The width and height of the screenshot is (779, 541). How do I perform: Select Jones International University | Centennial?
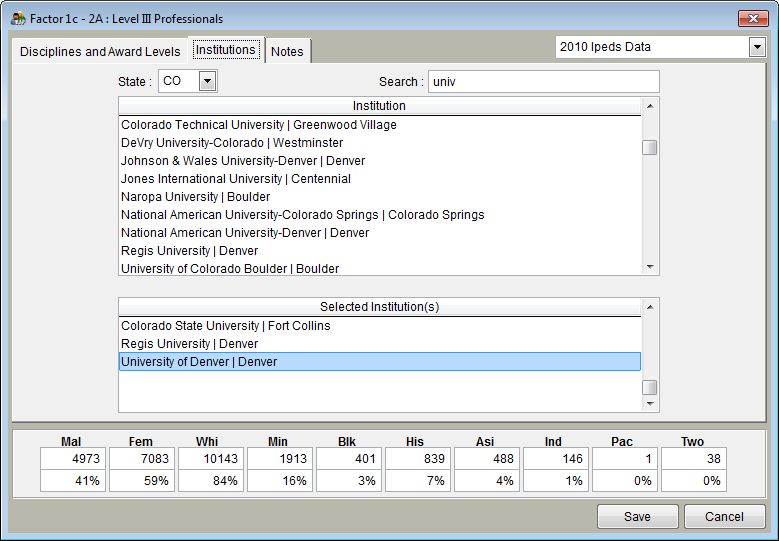click(380, 179)
